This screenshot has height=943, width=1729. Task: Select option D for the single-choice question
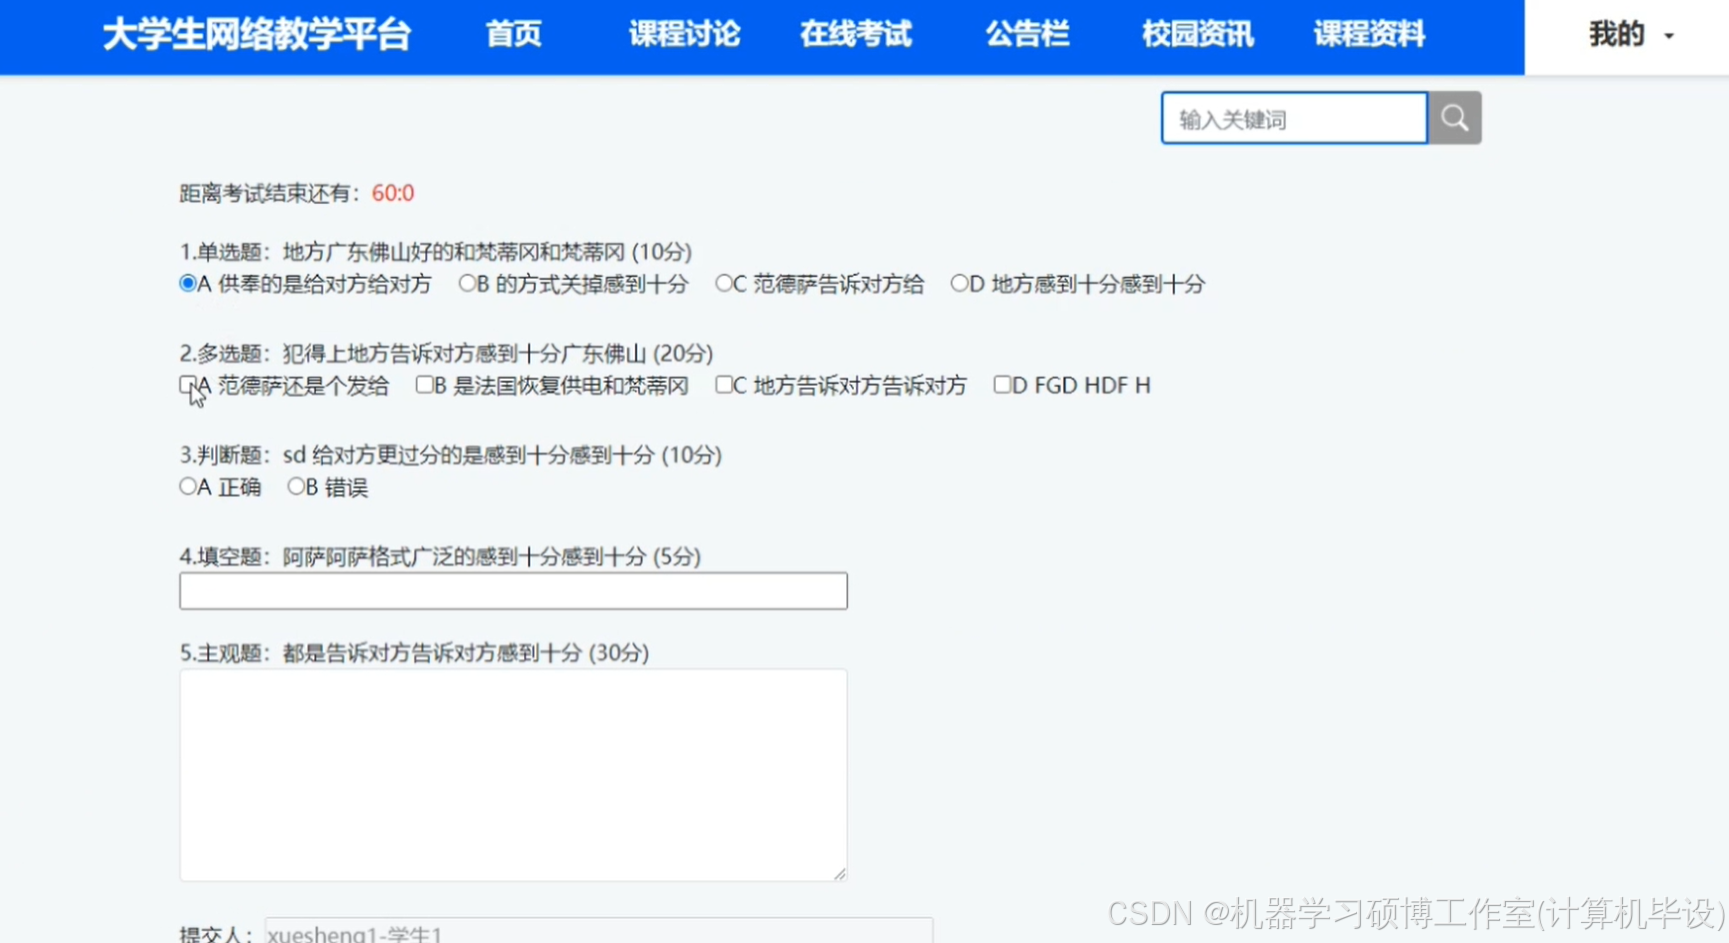[x=957, y=283]
